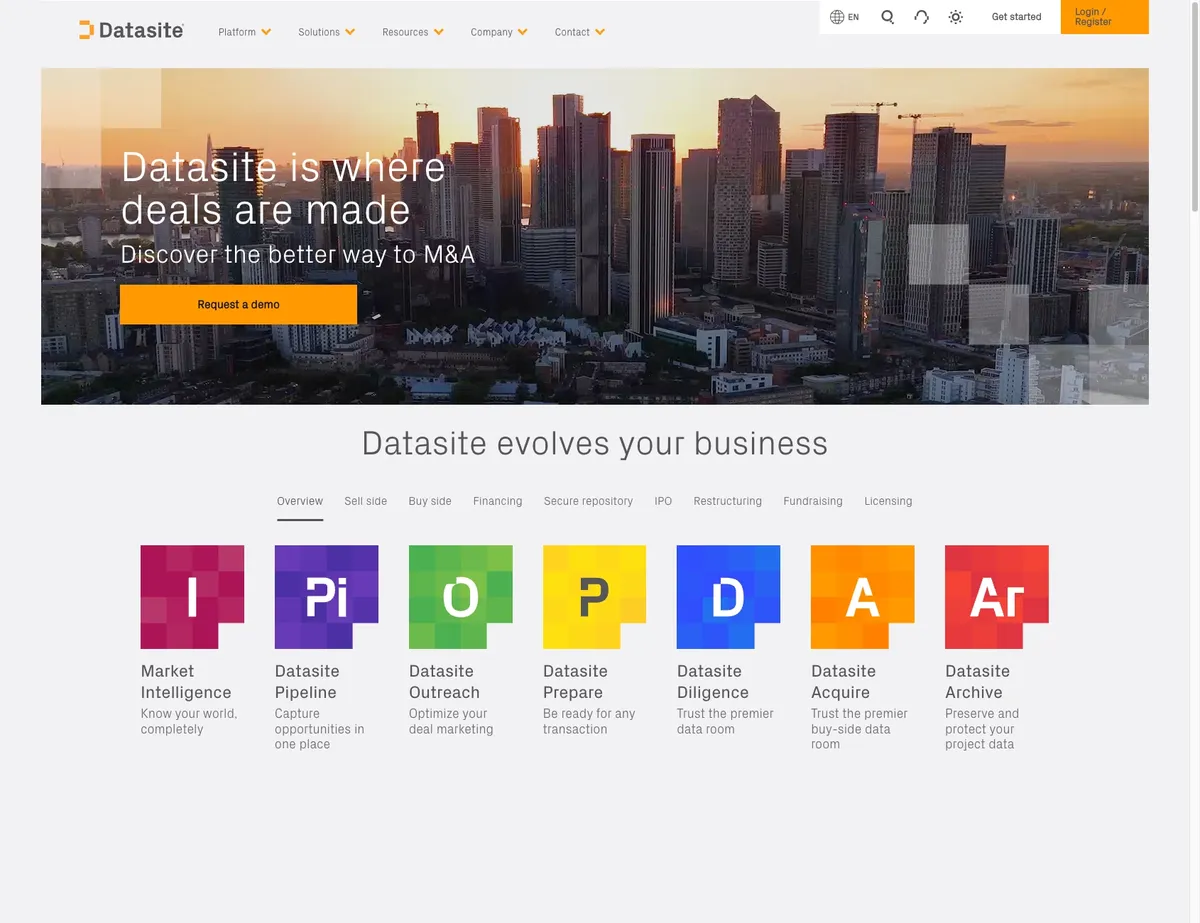Open the Datasite Prepare title link

coord(575,682)
